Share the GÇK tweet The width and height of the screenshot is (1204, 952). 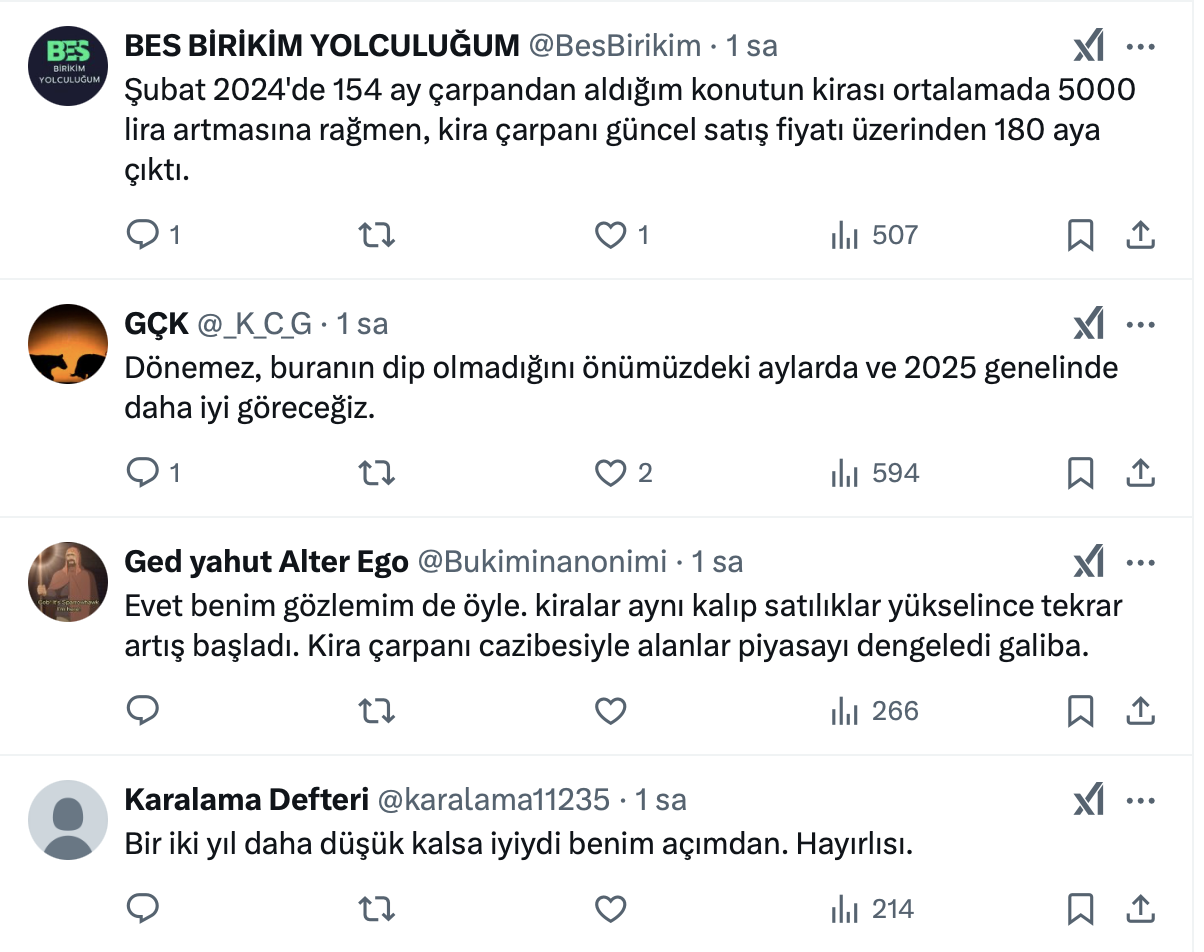pyautogui.click(x=1140, y=473)
